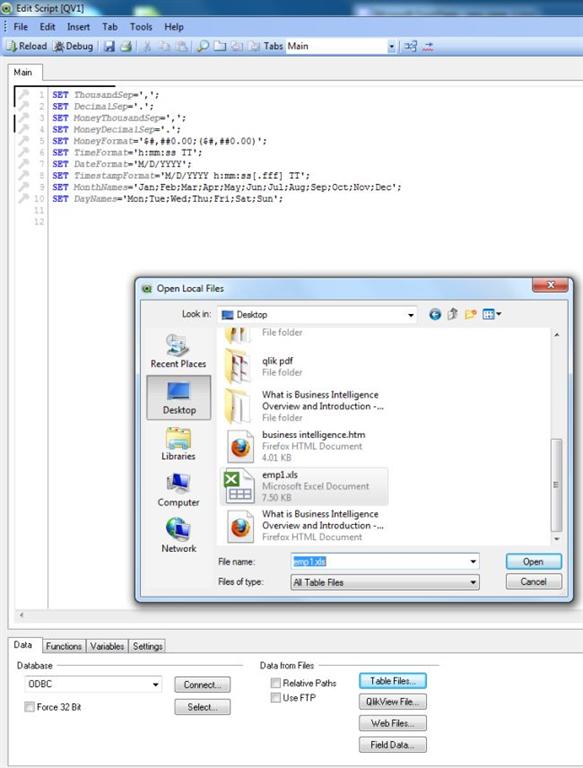Open the Insert menu
The width and height of the screenshot is (583, 768).
pyautogui.click(x=78, y=27)
